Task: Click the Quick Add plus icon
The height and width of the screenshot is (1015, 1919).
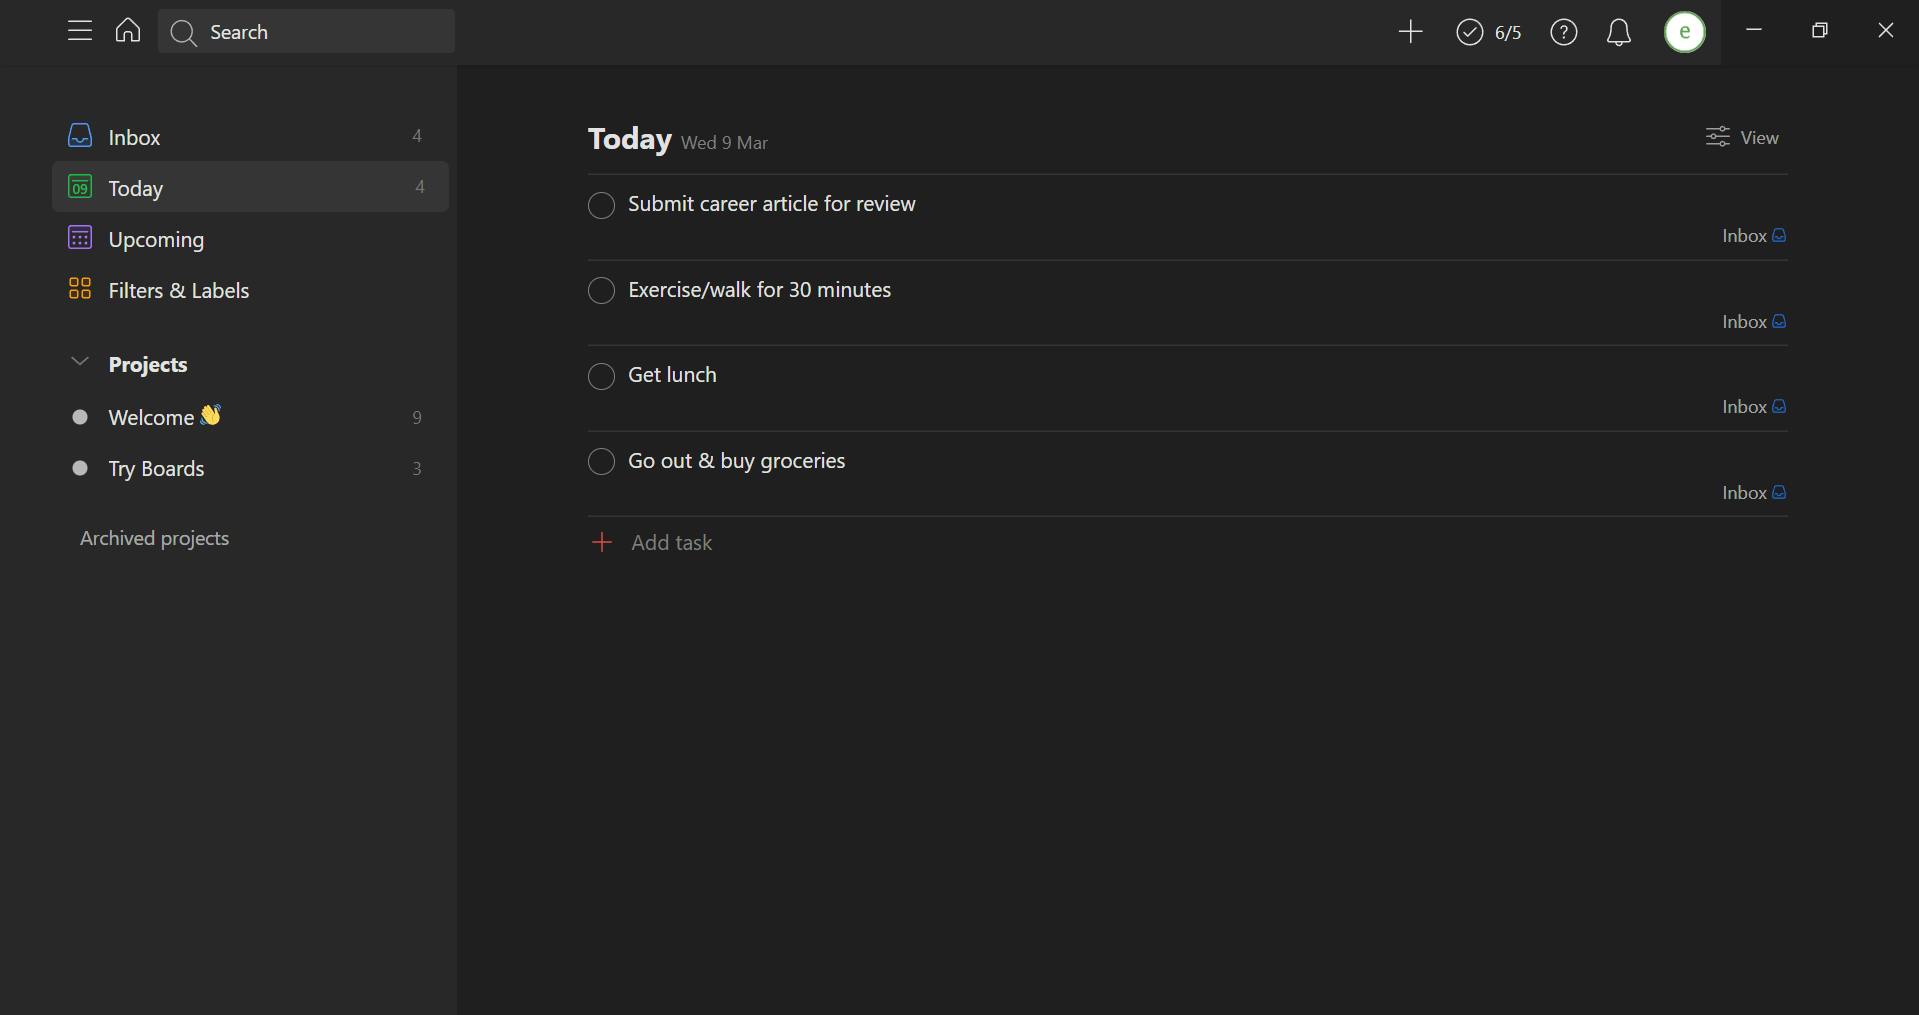Action: coord(1410,32)
